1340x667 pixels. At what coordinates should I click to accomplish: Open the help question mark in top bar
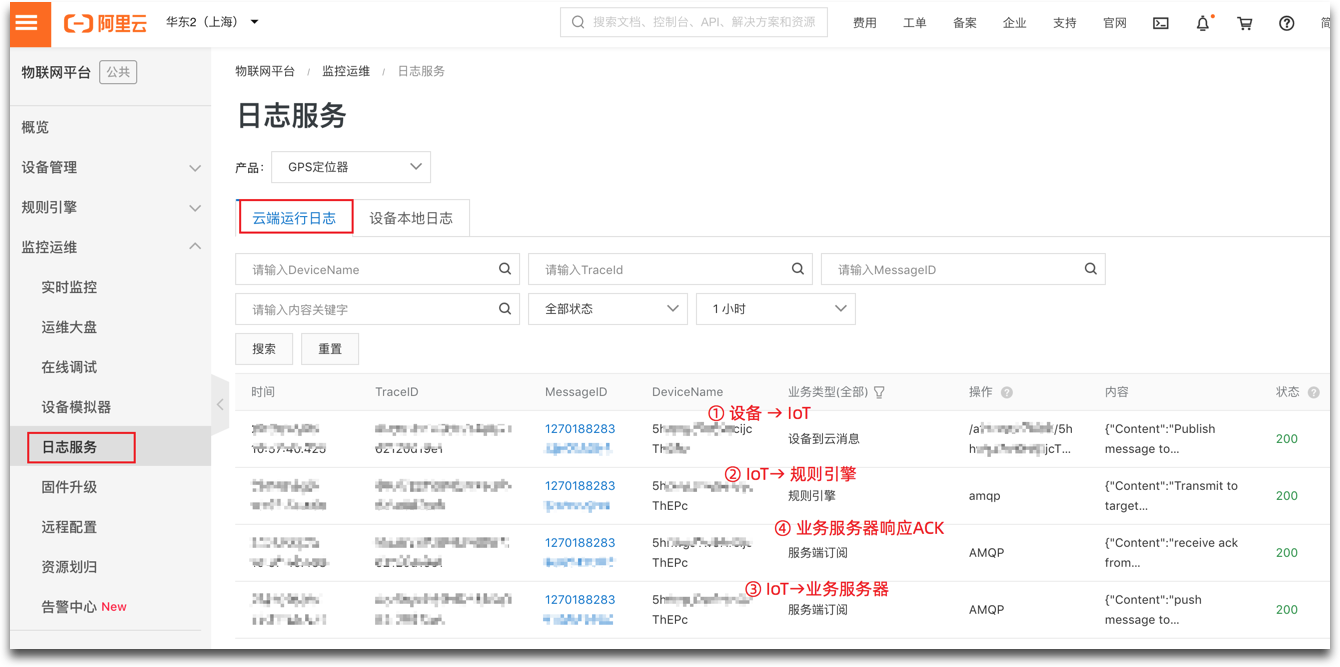point(1287,23)
